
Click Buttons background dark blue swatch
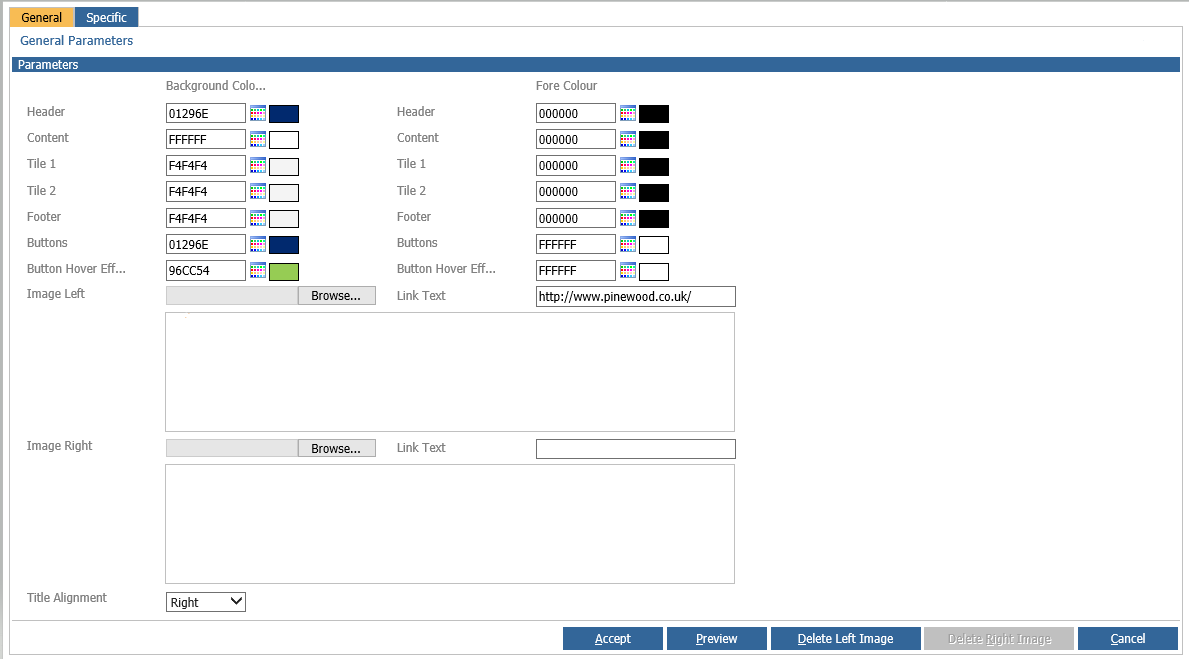click(x=284, y=245)
